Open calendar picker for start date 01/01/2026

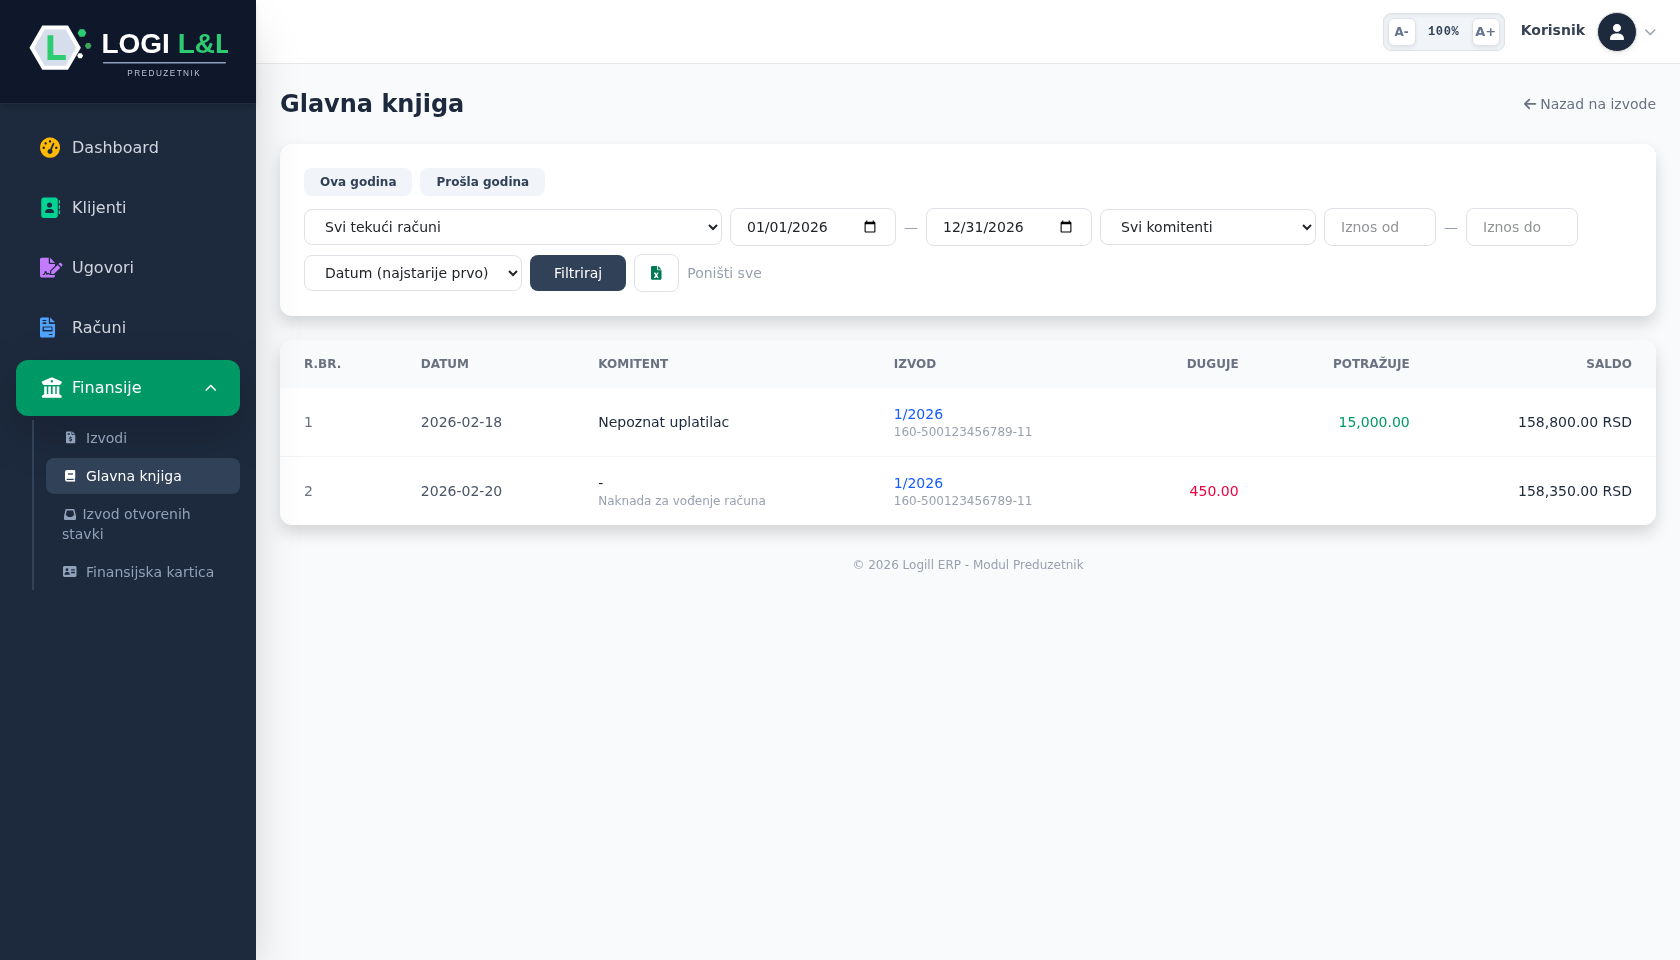(x=870, y=227)
